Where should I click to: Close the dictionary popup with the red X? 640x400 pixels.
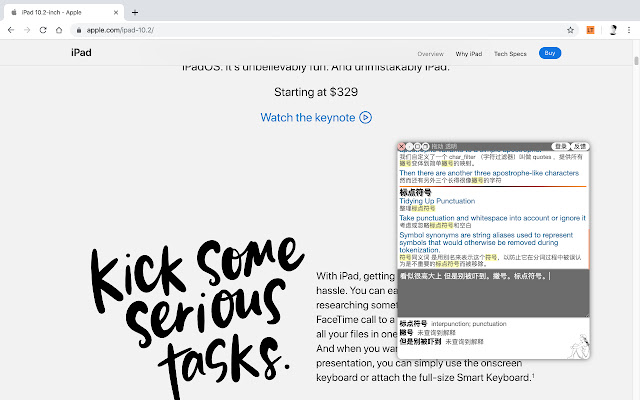[x=401, y=146]
